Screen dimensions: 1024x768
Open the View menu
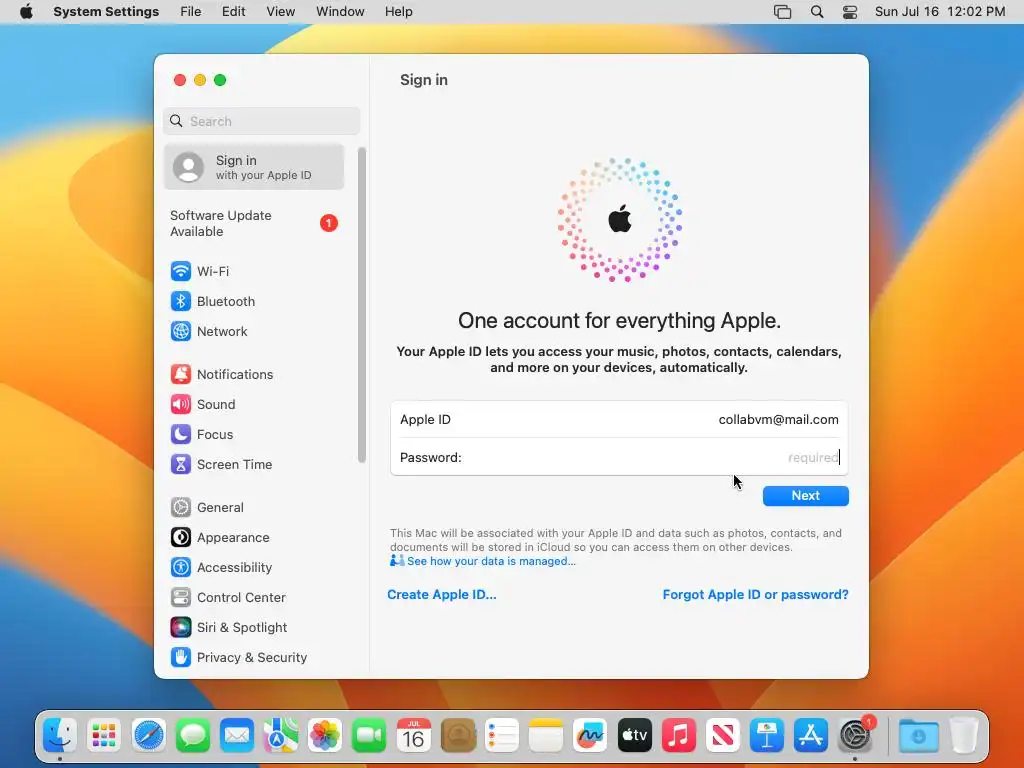[x=280, y=12]
